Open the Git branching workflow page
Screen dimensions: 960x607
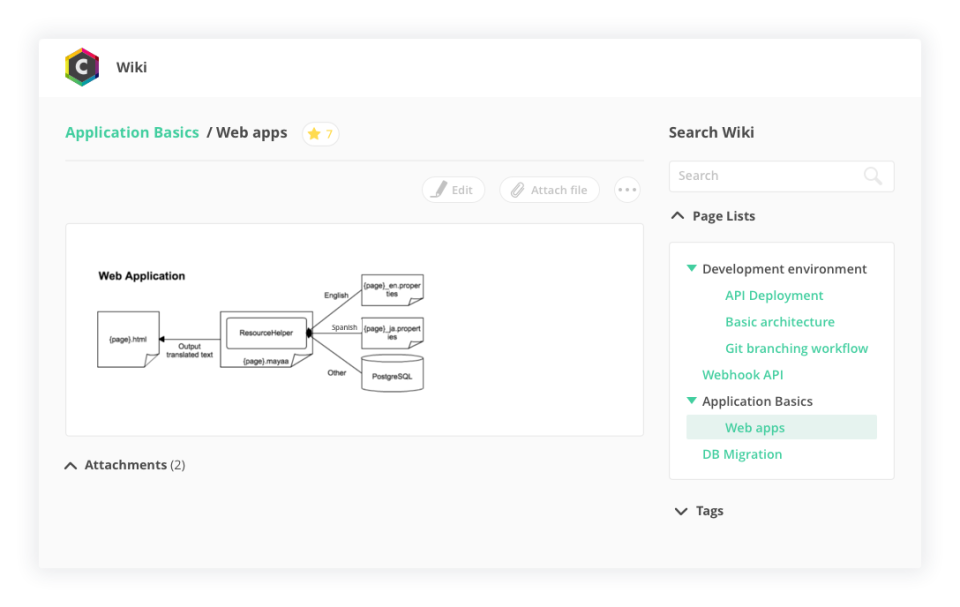pyautogui.click(x=796, y=348)
